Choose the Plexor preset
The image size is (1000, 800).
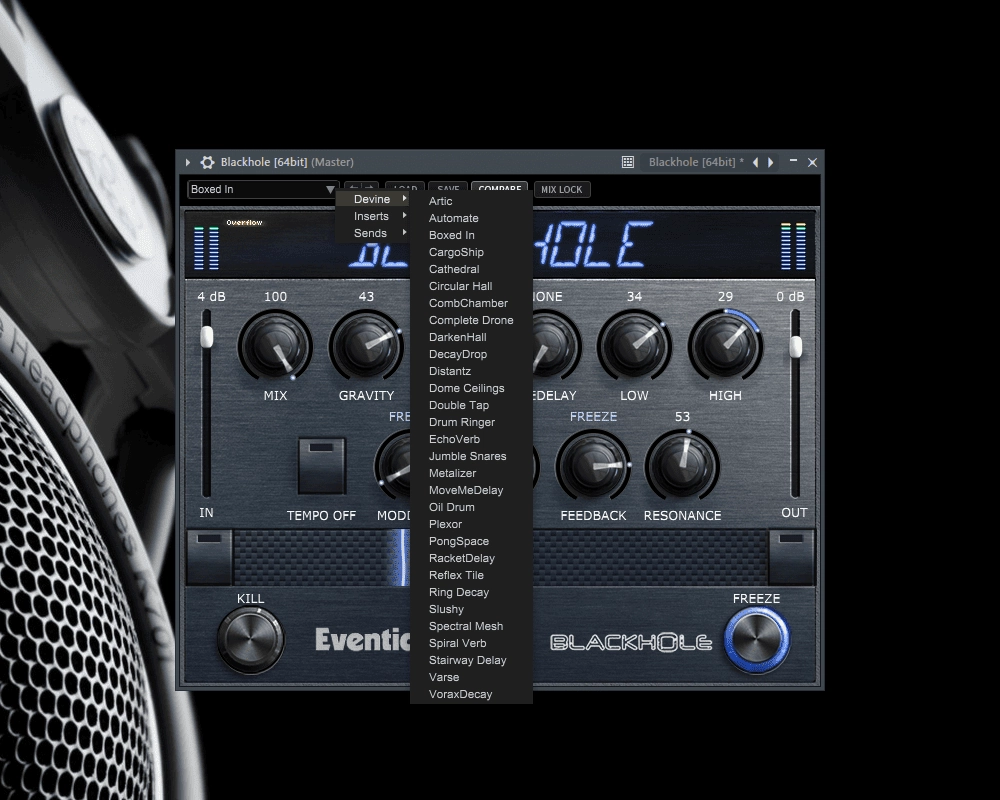pos(471,524)
